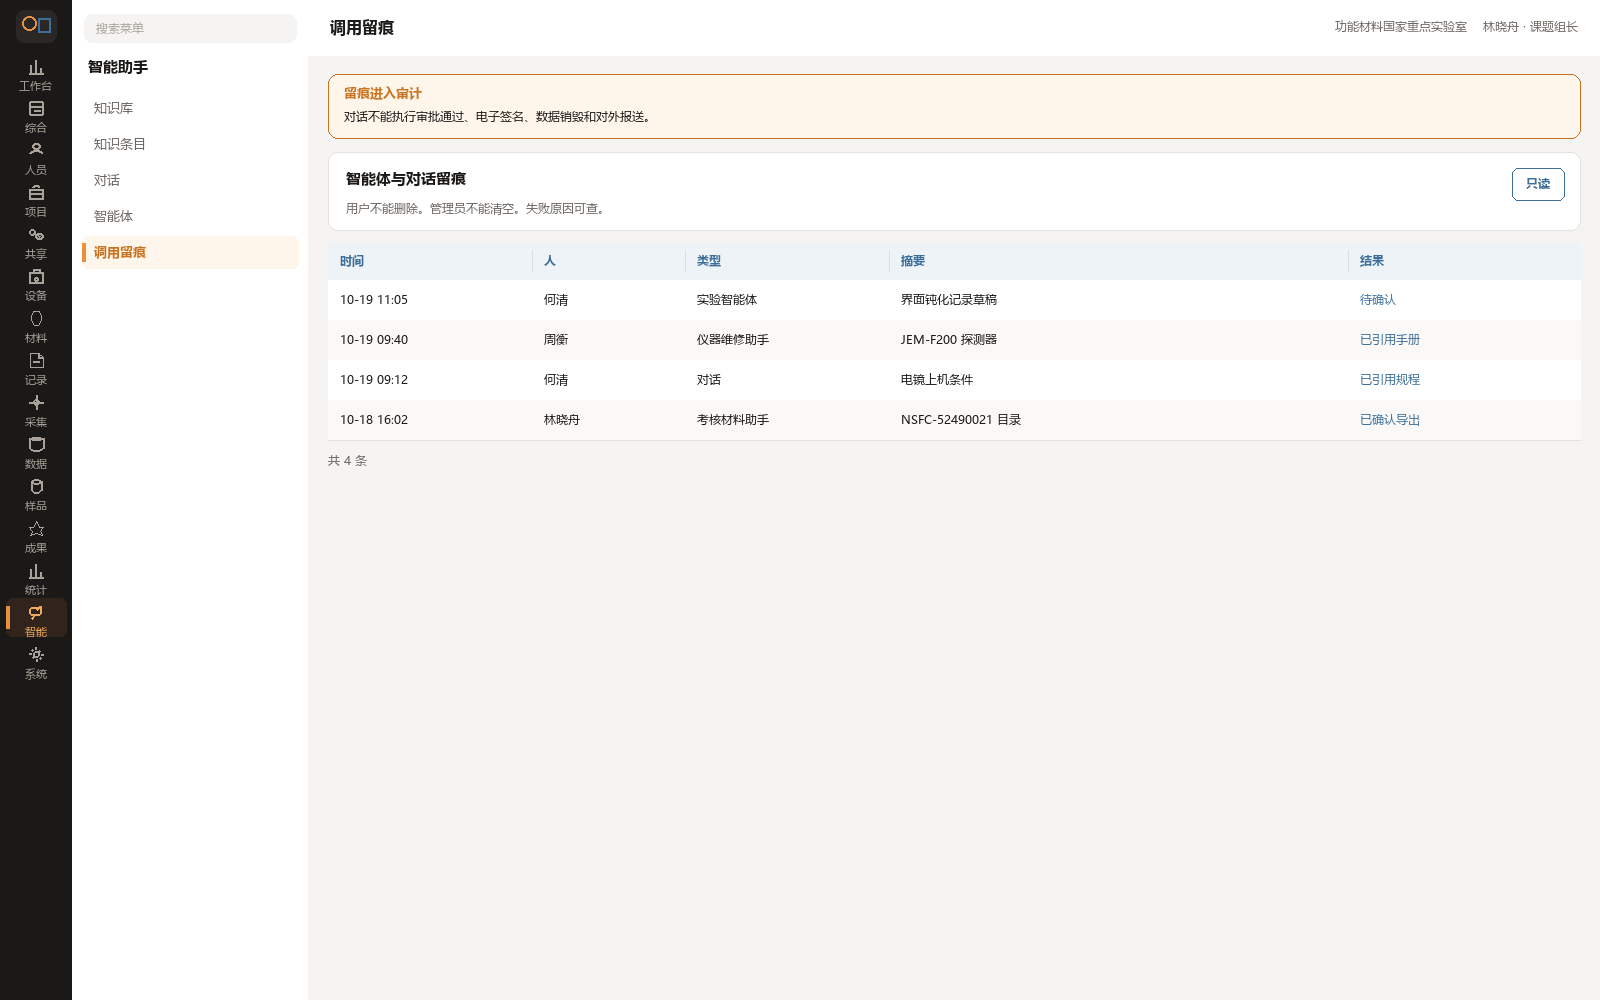Open the 综合 sidebar icon
1600x1000 pixels.
(36, 117)
